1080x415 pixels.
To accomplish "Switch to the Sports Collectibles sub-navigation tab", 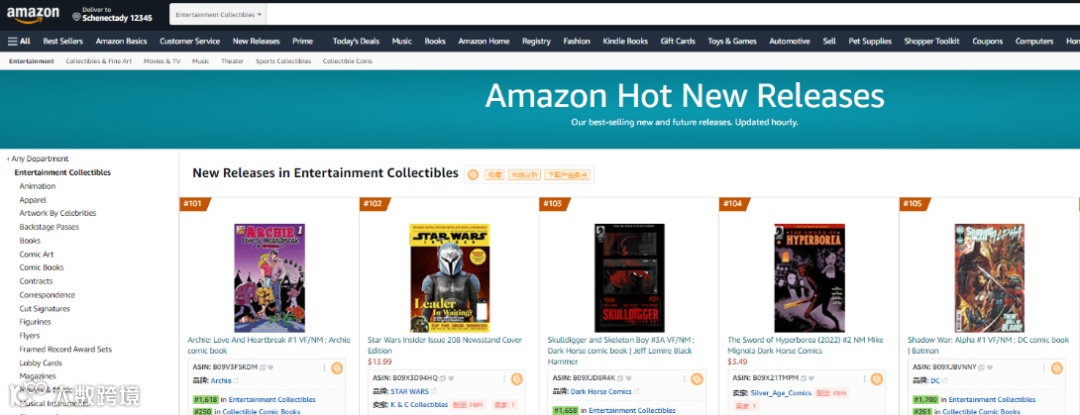I will click(283, 61).
